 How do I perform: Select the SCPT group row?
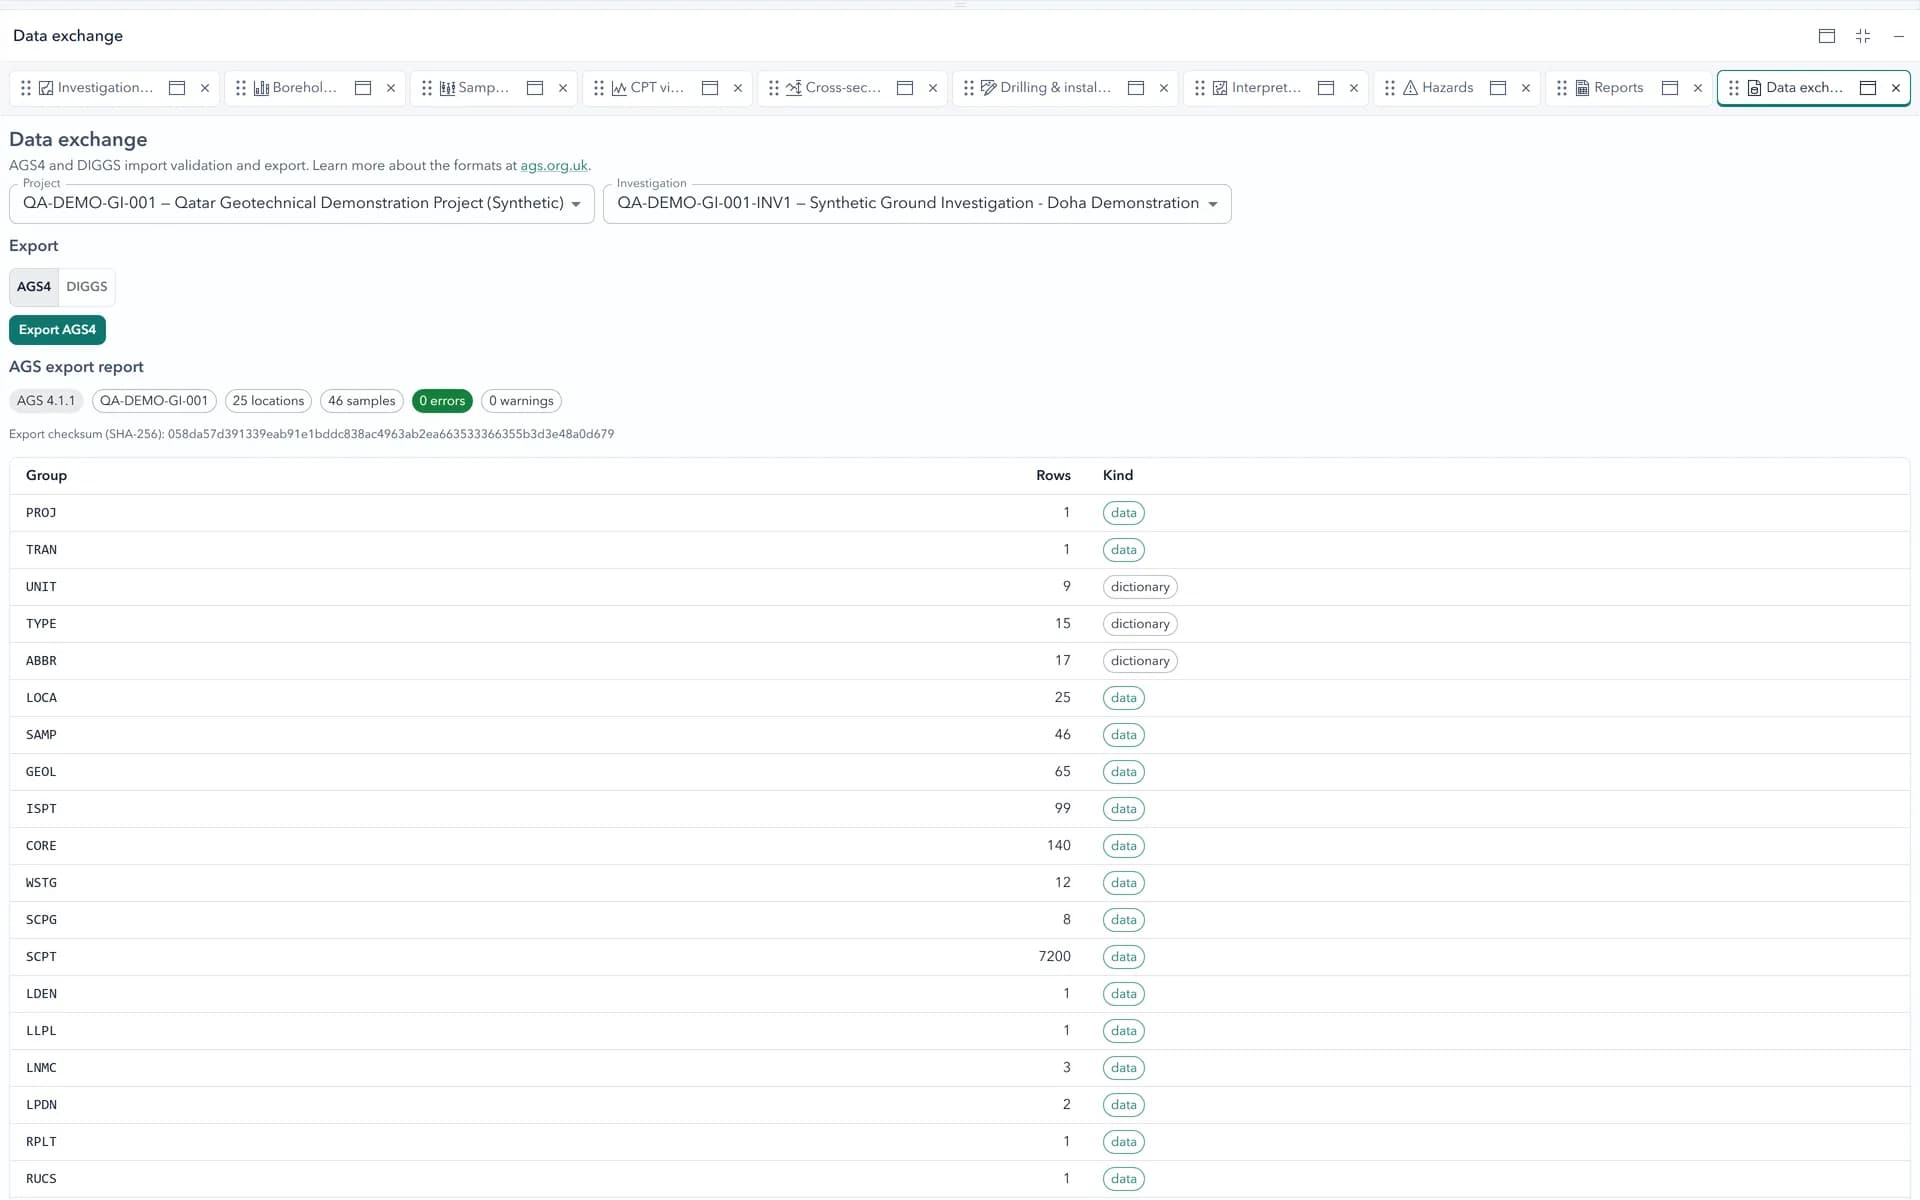point(960,957)
